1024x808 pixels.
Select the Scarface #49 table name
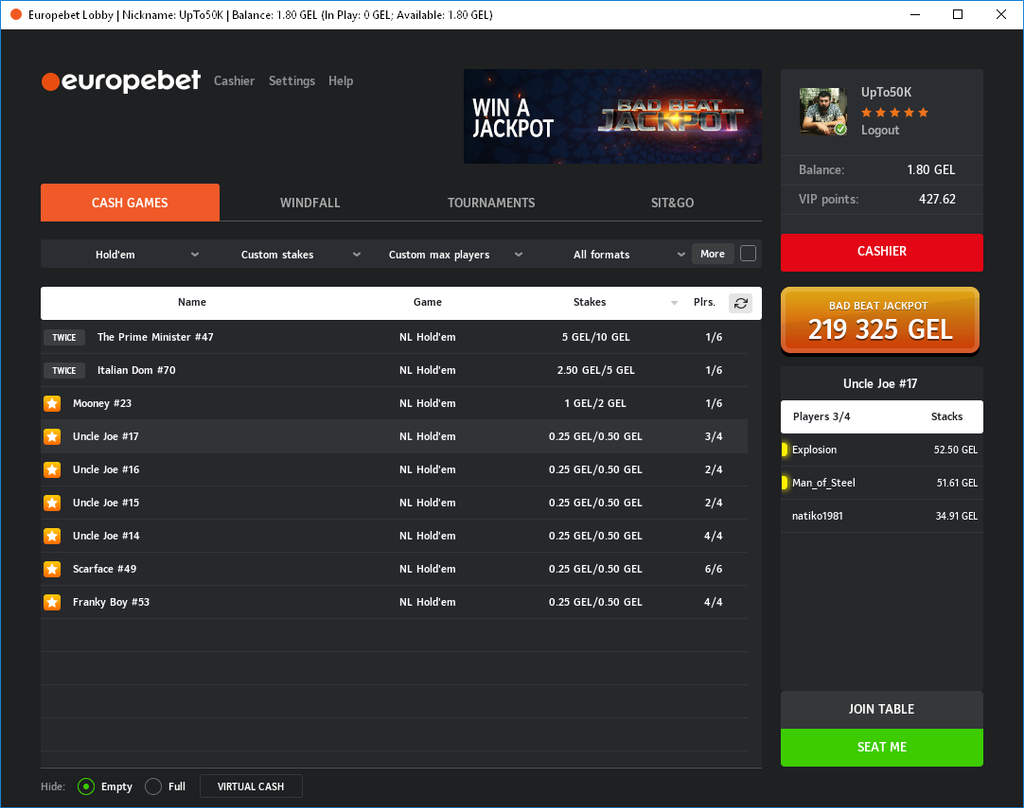pos(104,569)
